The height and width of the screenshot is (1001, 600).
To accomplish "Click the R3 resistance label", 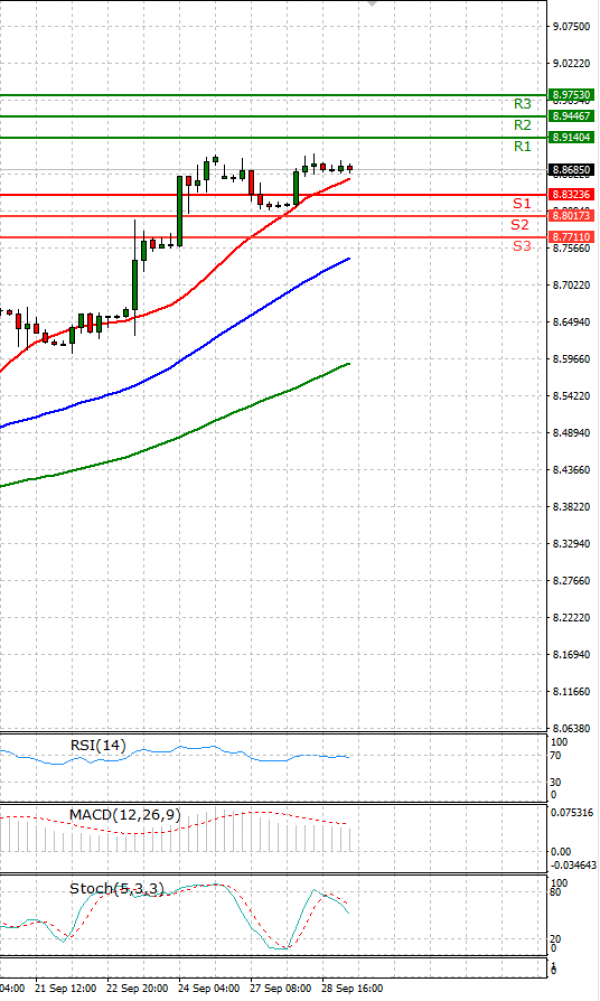I will (522, 104).
